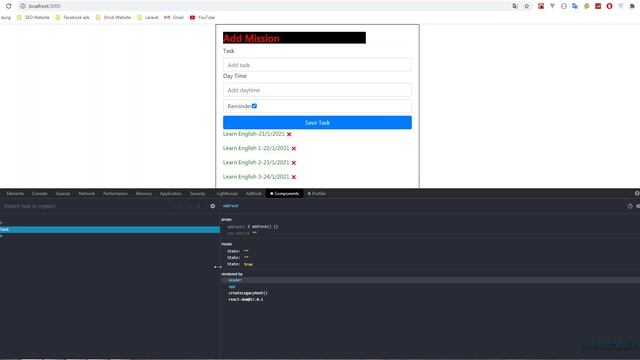Click App in rendered by list

pyautogui.click(x=232, y=287)
